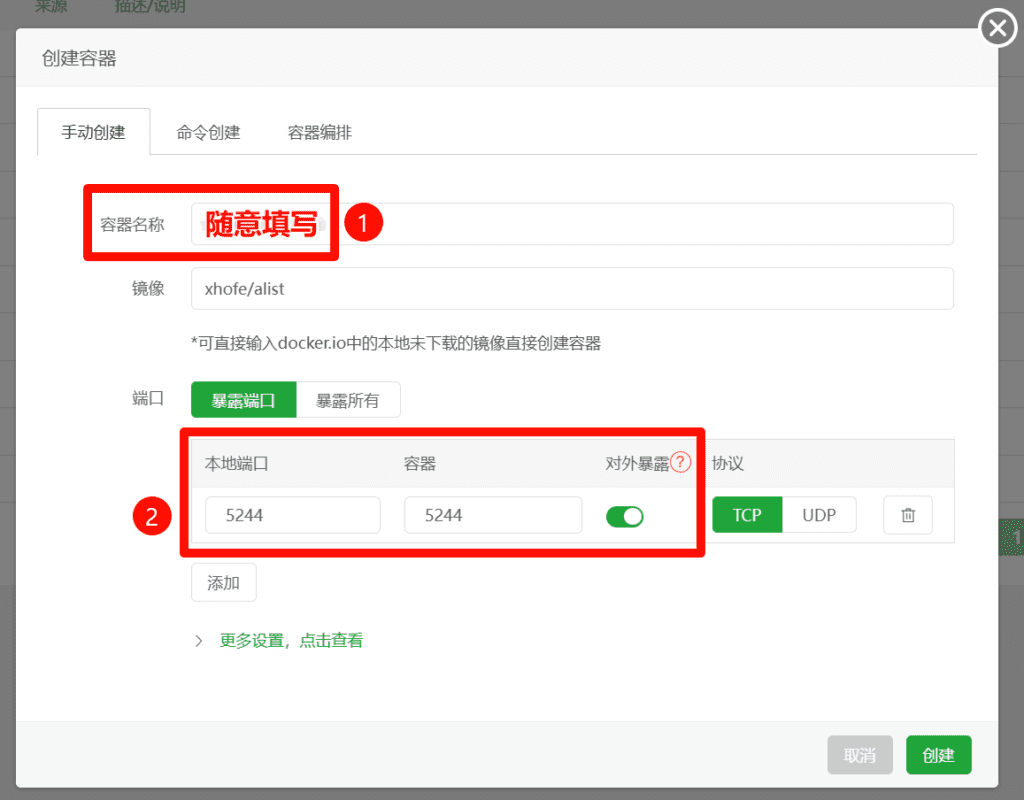Close the 创建容器 dialog
The image size is (1024, 800).
click(x=997, y=28)
